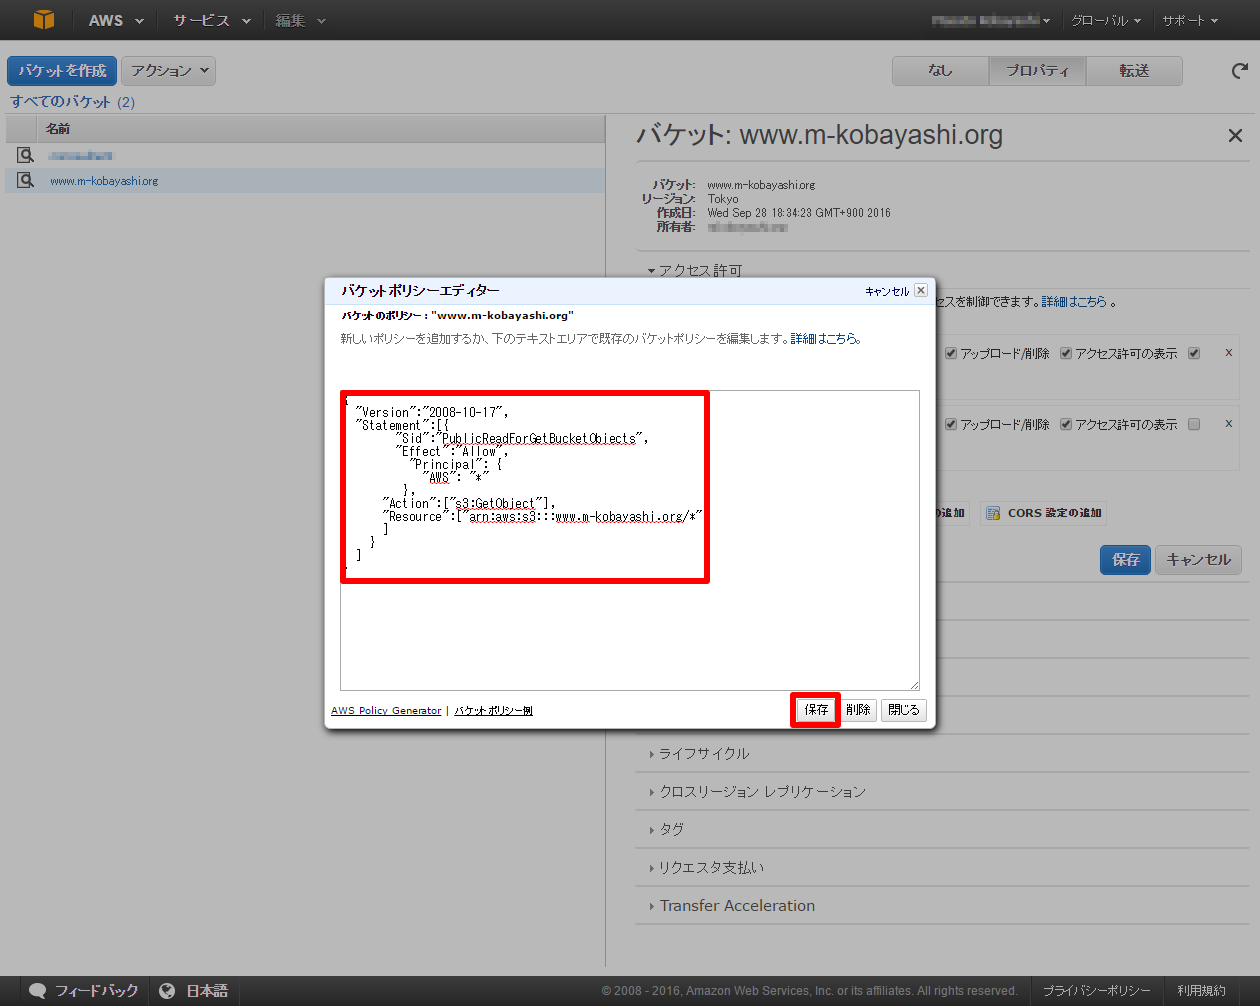Expand the リクエスタ支払い section

706,867
